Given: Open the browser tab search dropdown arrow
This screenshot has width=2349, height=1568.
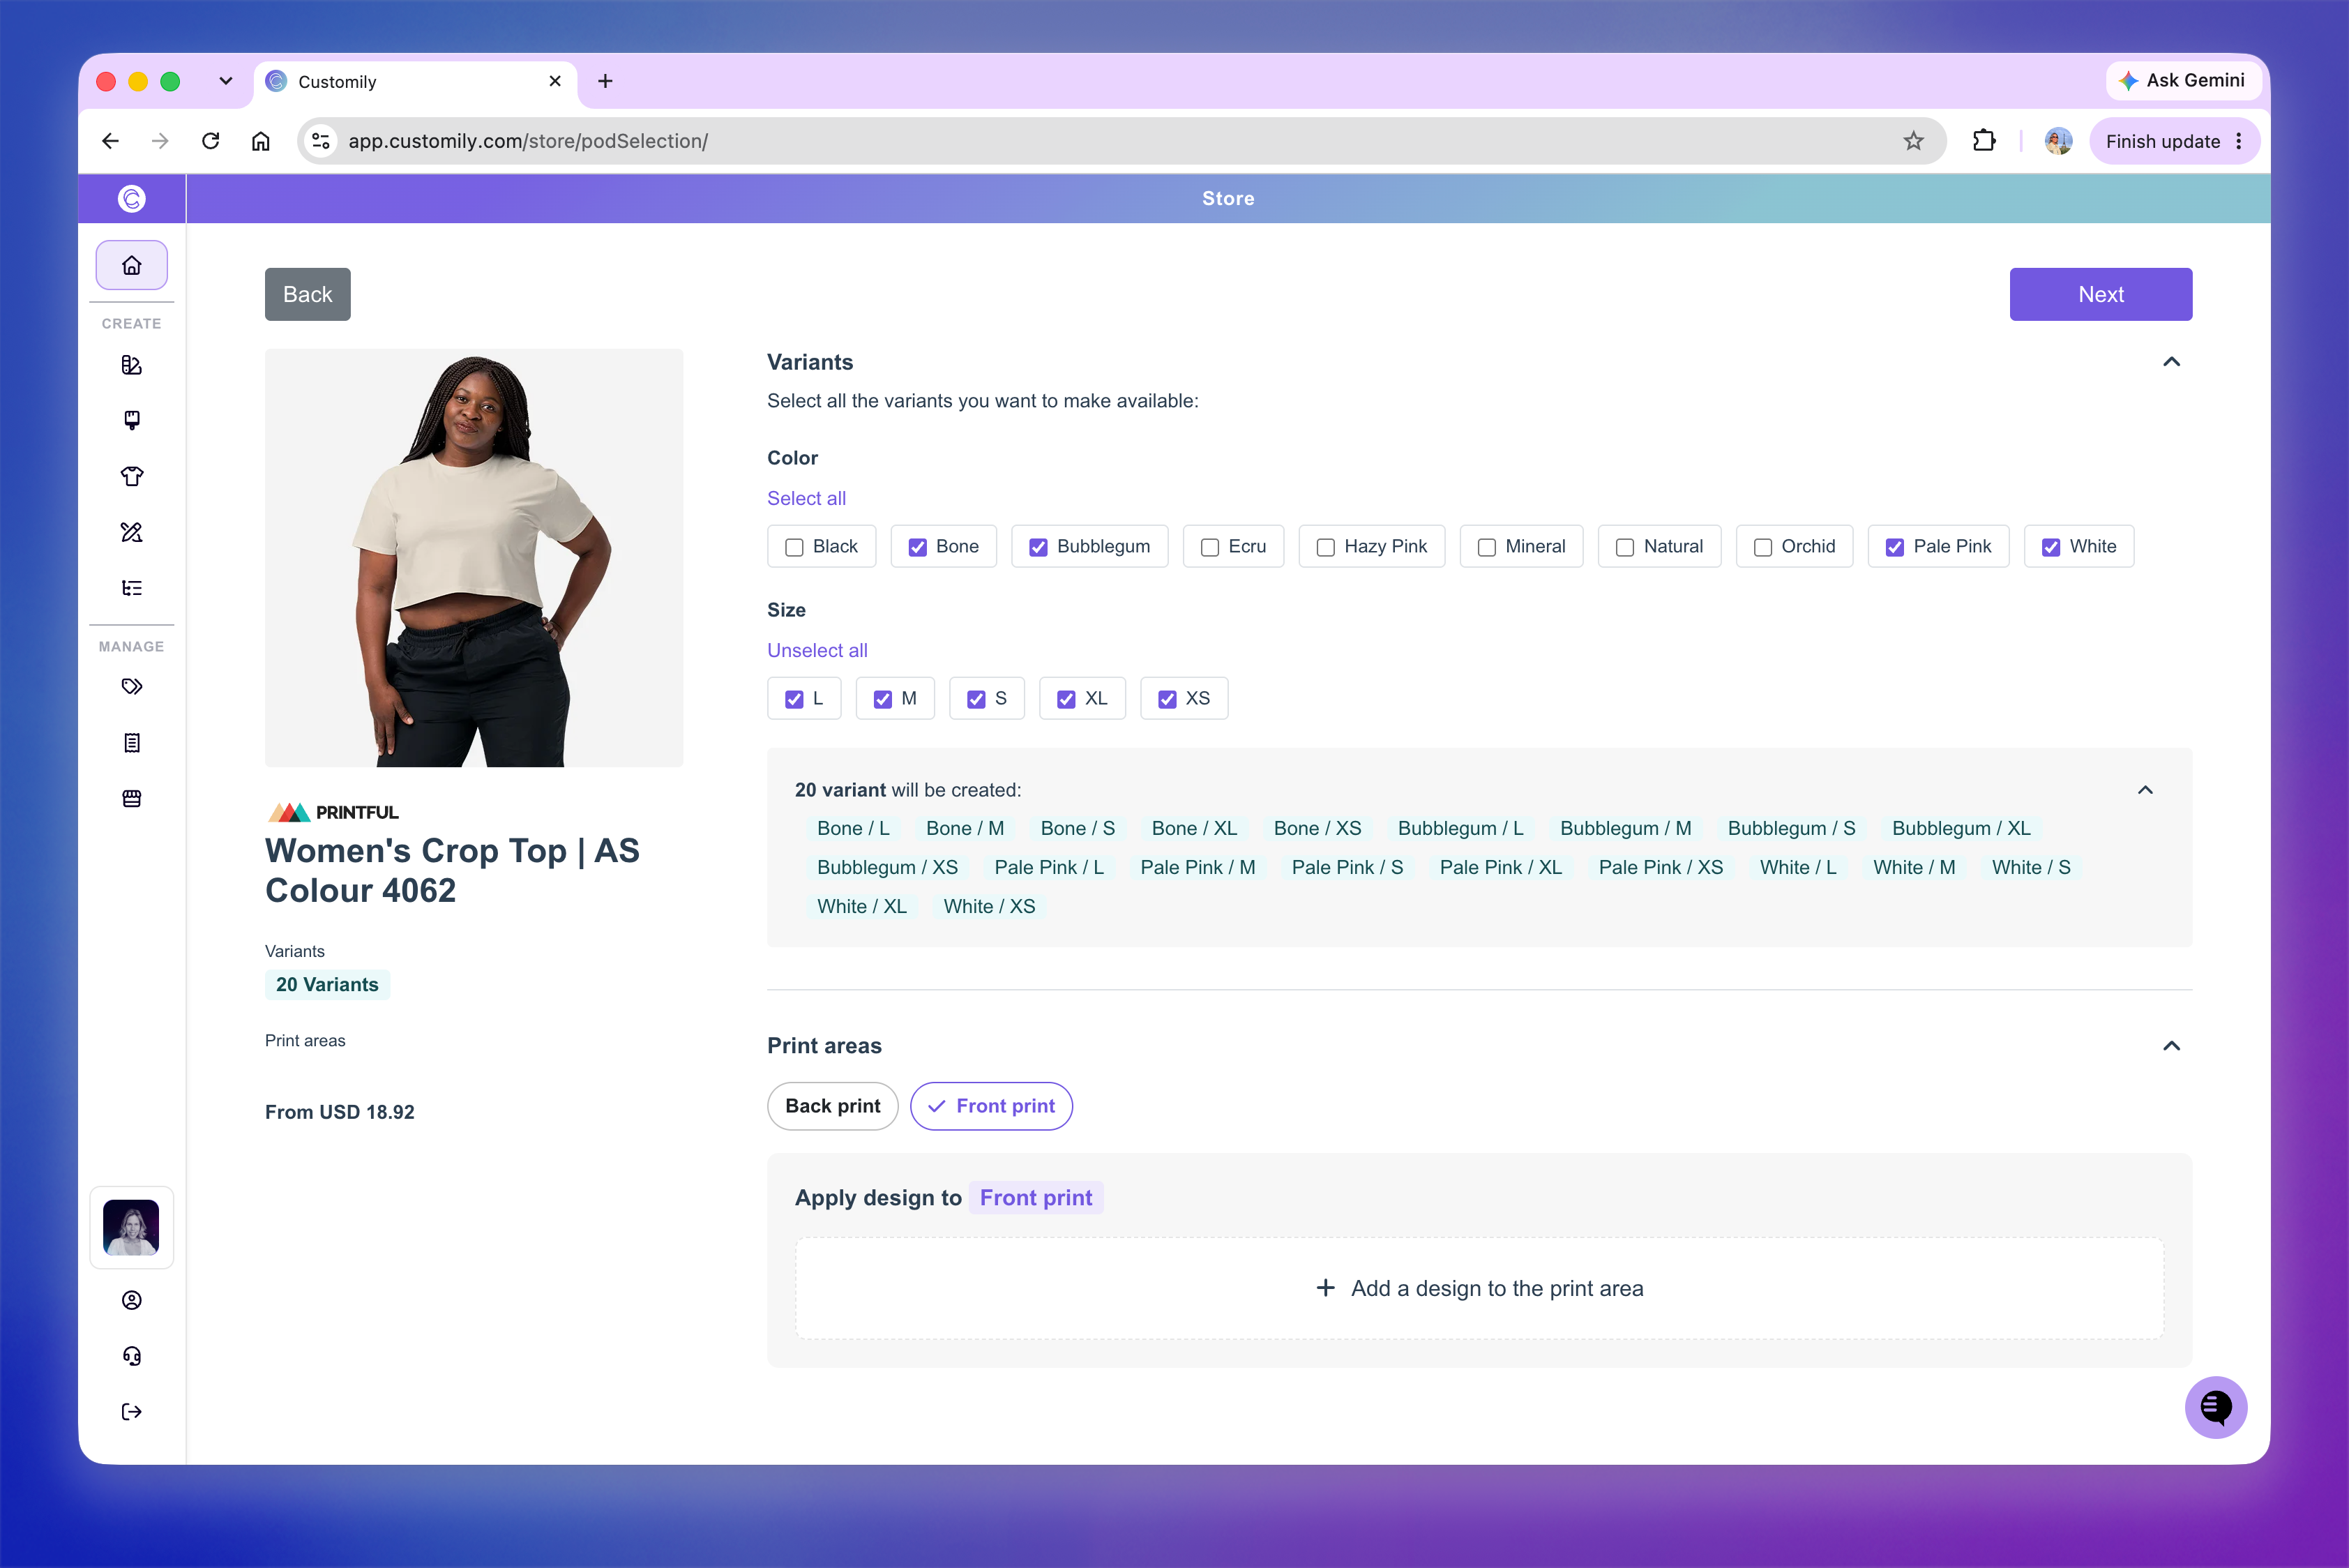Looking at the screenshot, I should (x=226, y=81).
